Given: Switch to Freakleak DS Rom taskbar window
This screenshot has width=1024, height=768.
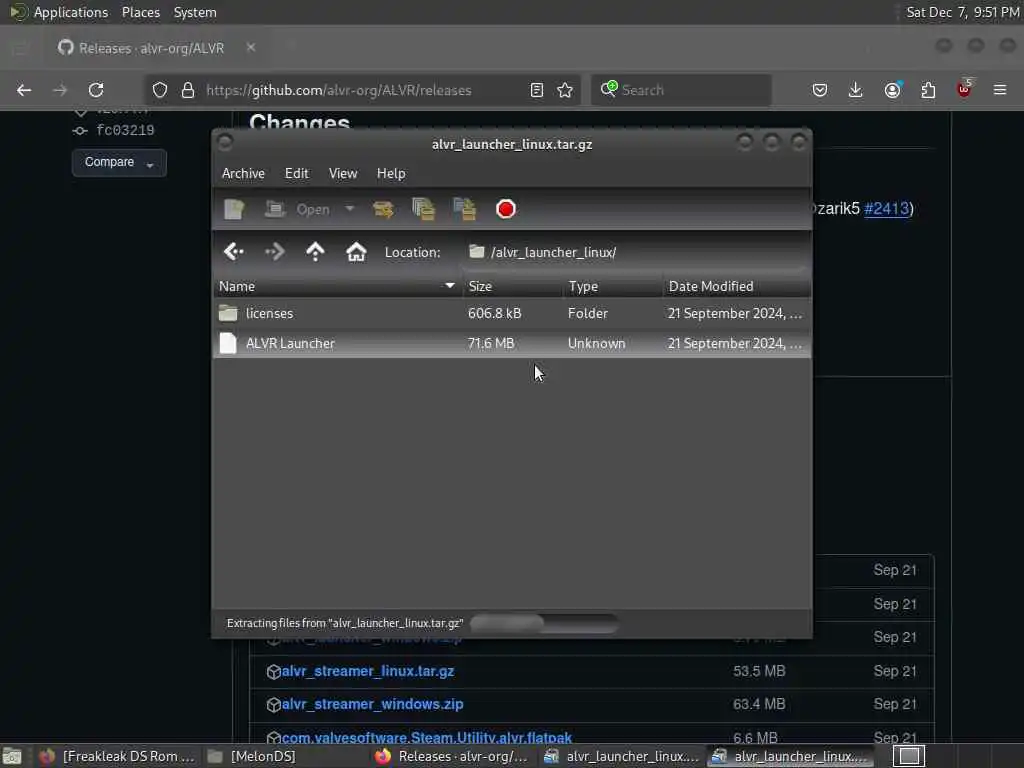Looking at the screenshot, I should click(116, 756).
